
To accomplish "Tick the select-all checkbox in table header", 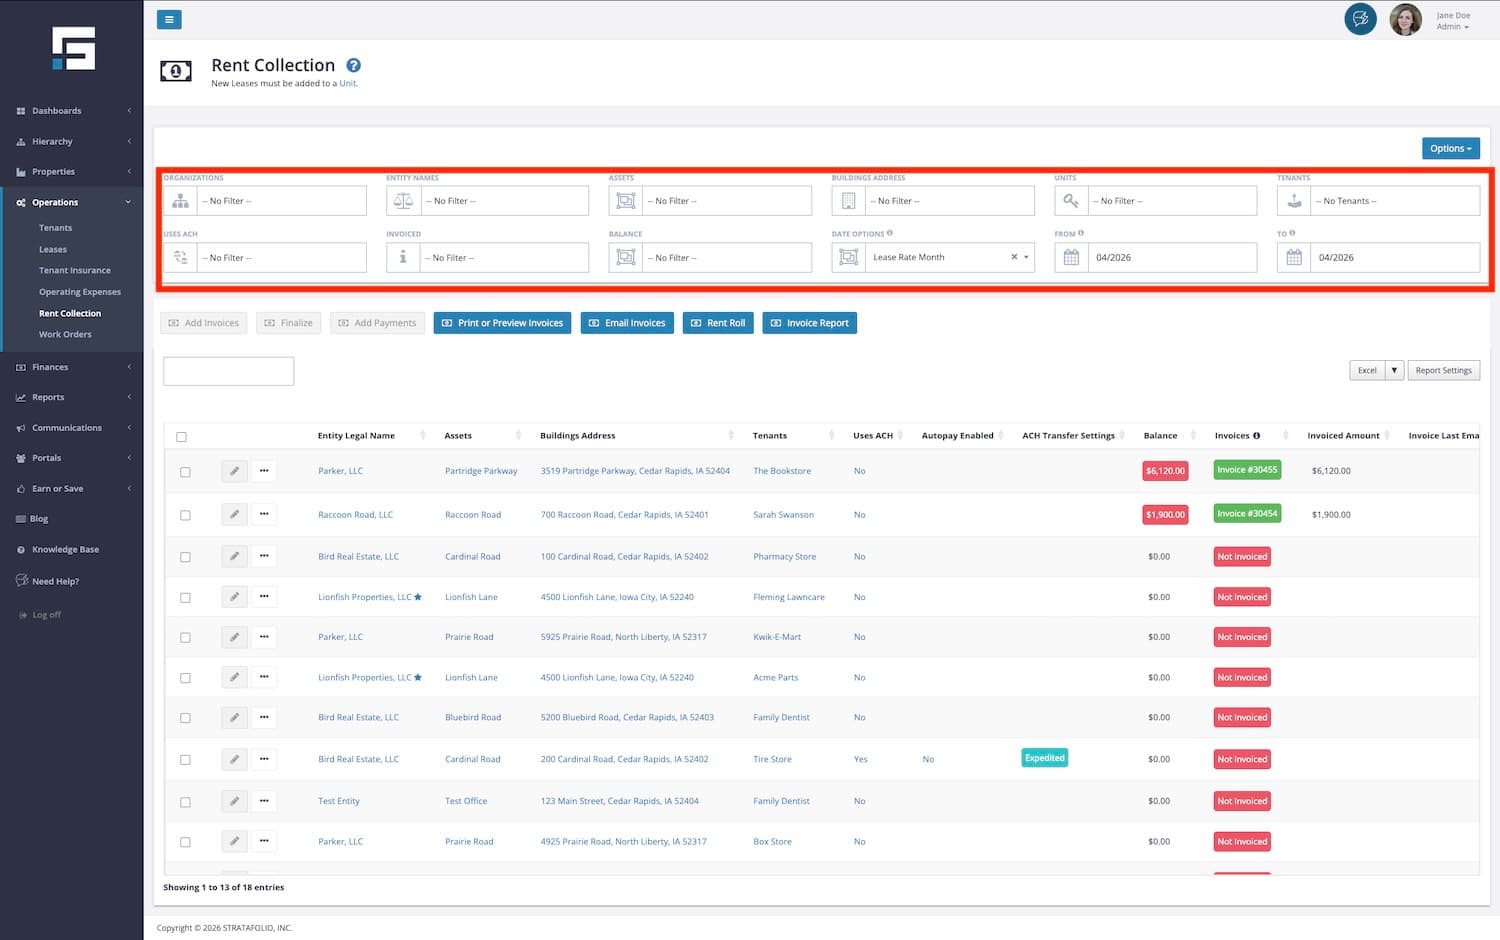I will (181, 437).
